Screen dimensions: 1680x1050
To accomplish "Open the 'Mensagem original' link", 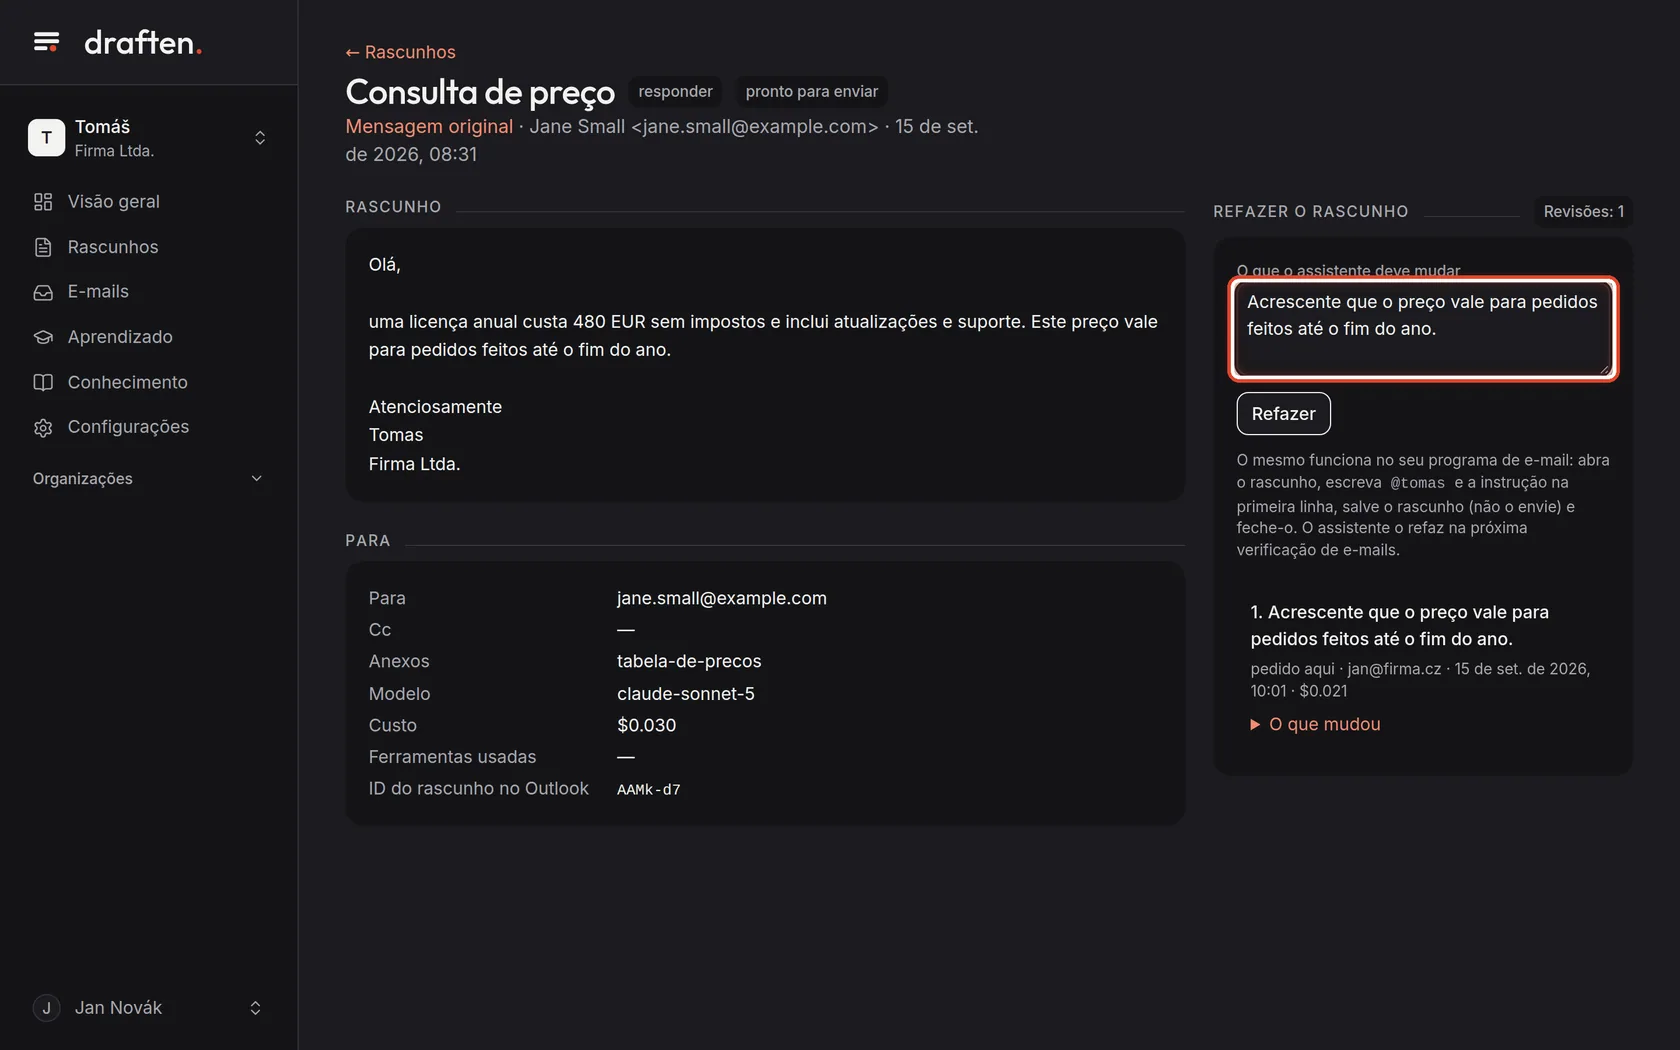I will [x=429, y=127].
